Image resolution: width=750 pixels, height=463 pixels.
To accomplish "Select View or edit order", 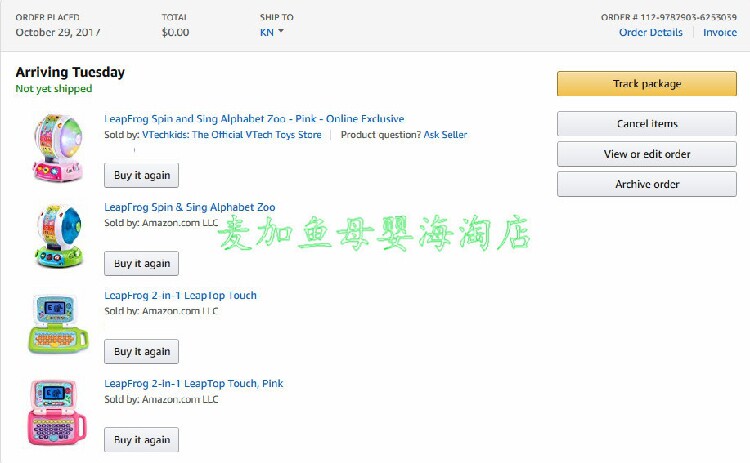I will click(647, 154).
